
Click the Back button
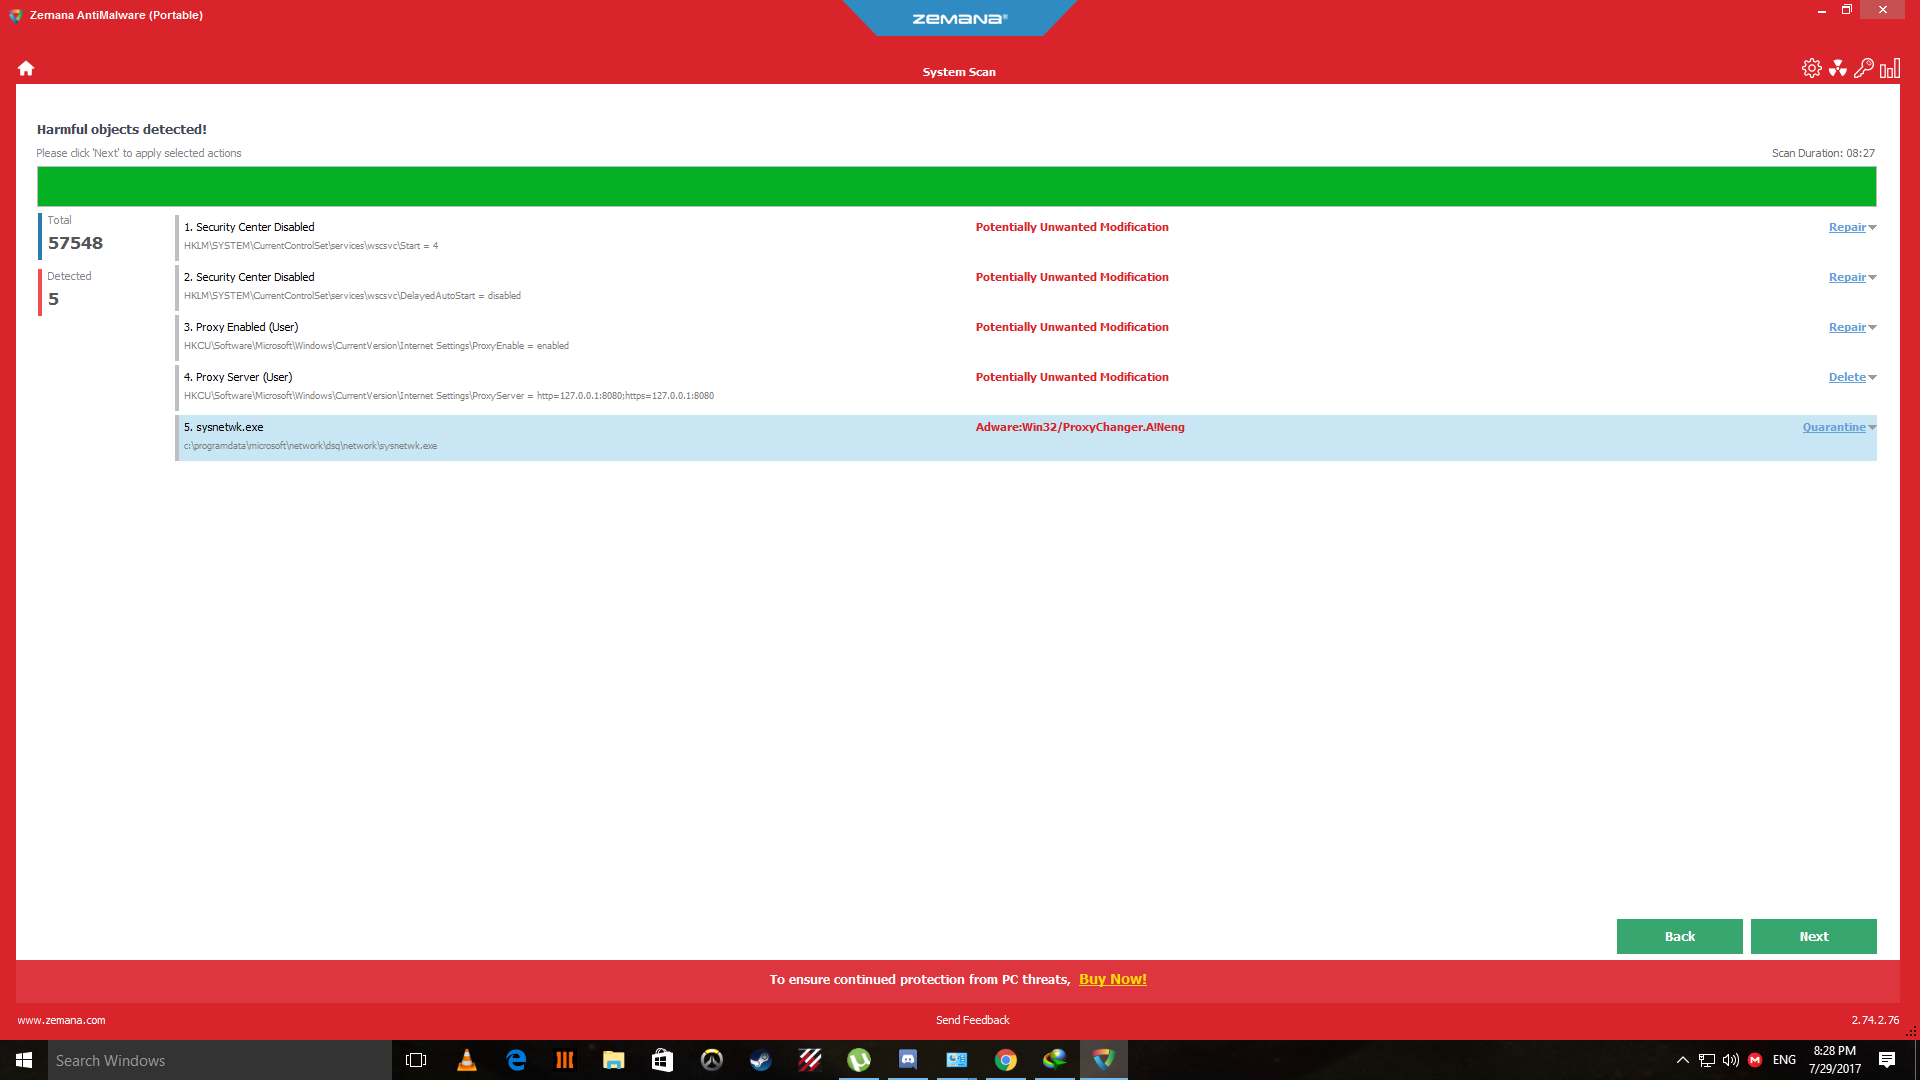(x=1679, y=936)
